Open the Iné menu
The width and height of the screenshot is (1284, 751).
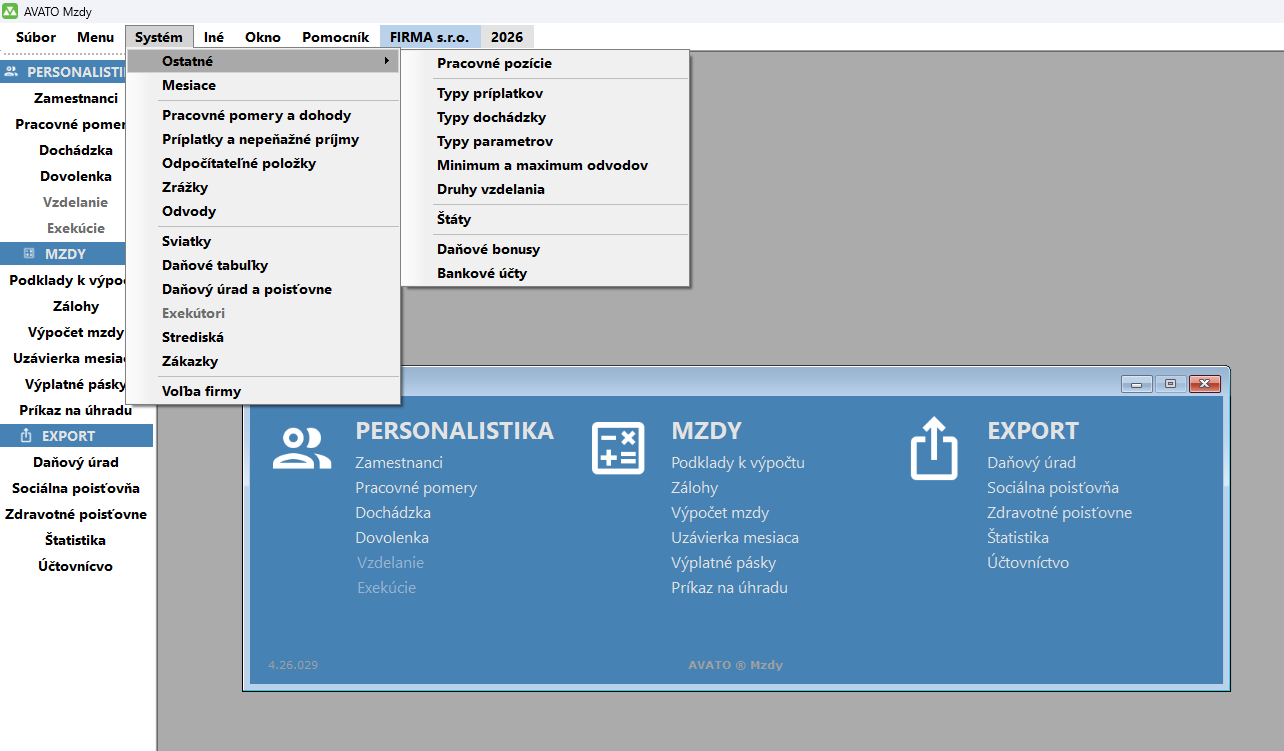click(x=214, y=37)
